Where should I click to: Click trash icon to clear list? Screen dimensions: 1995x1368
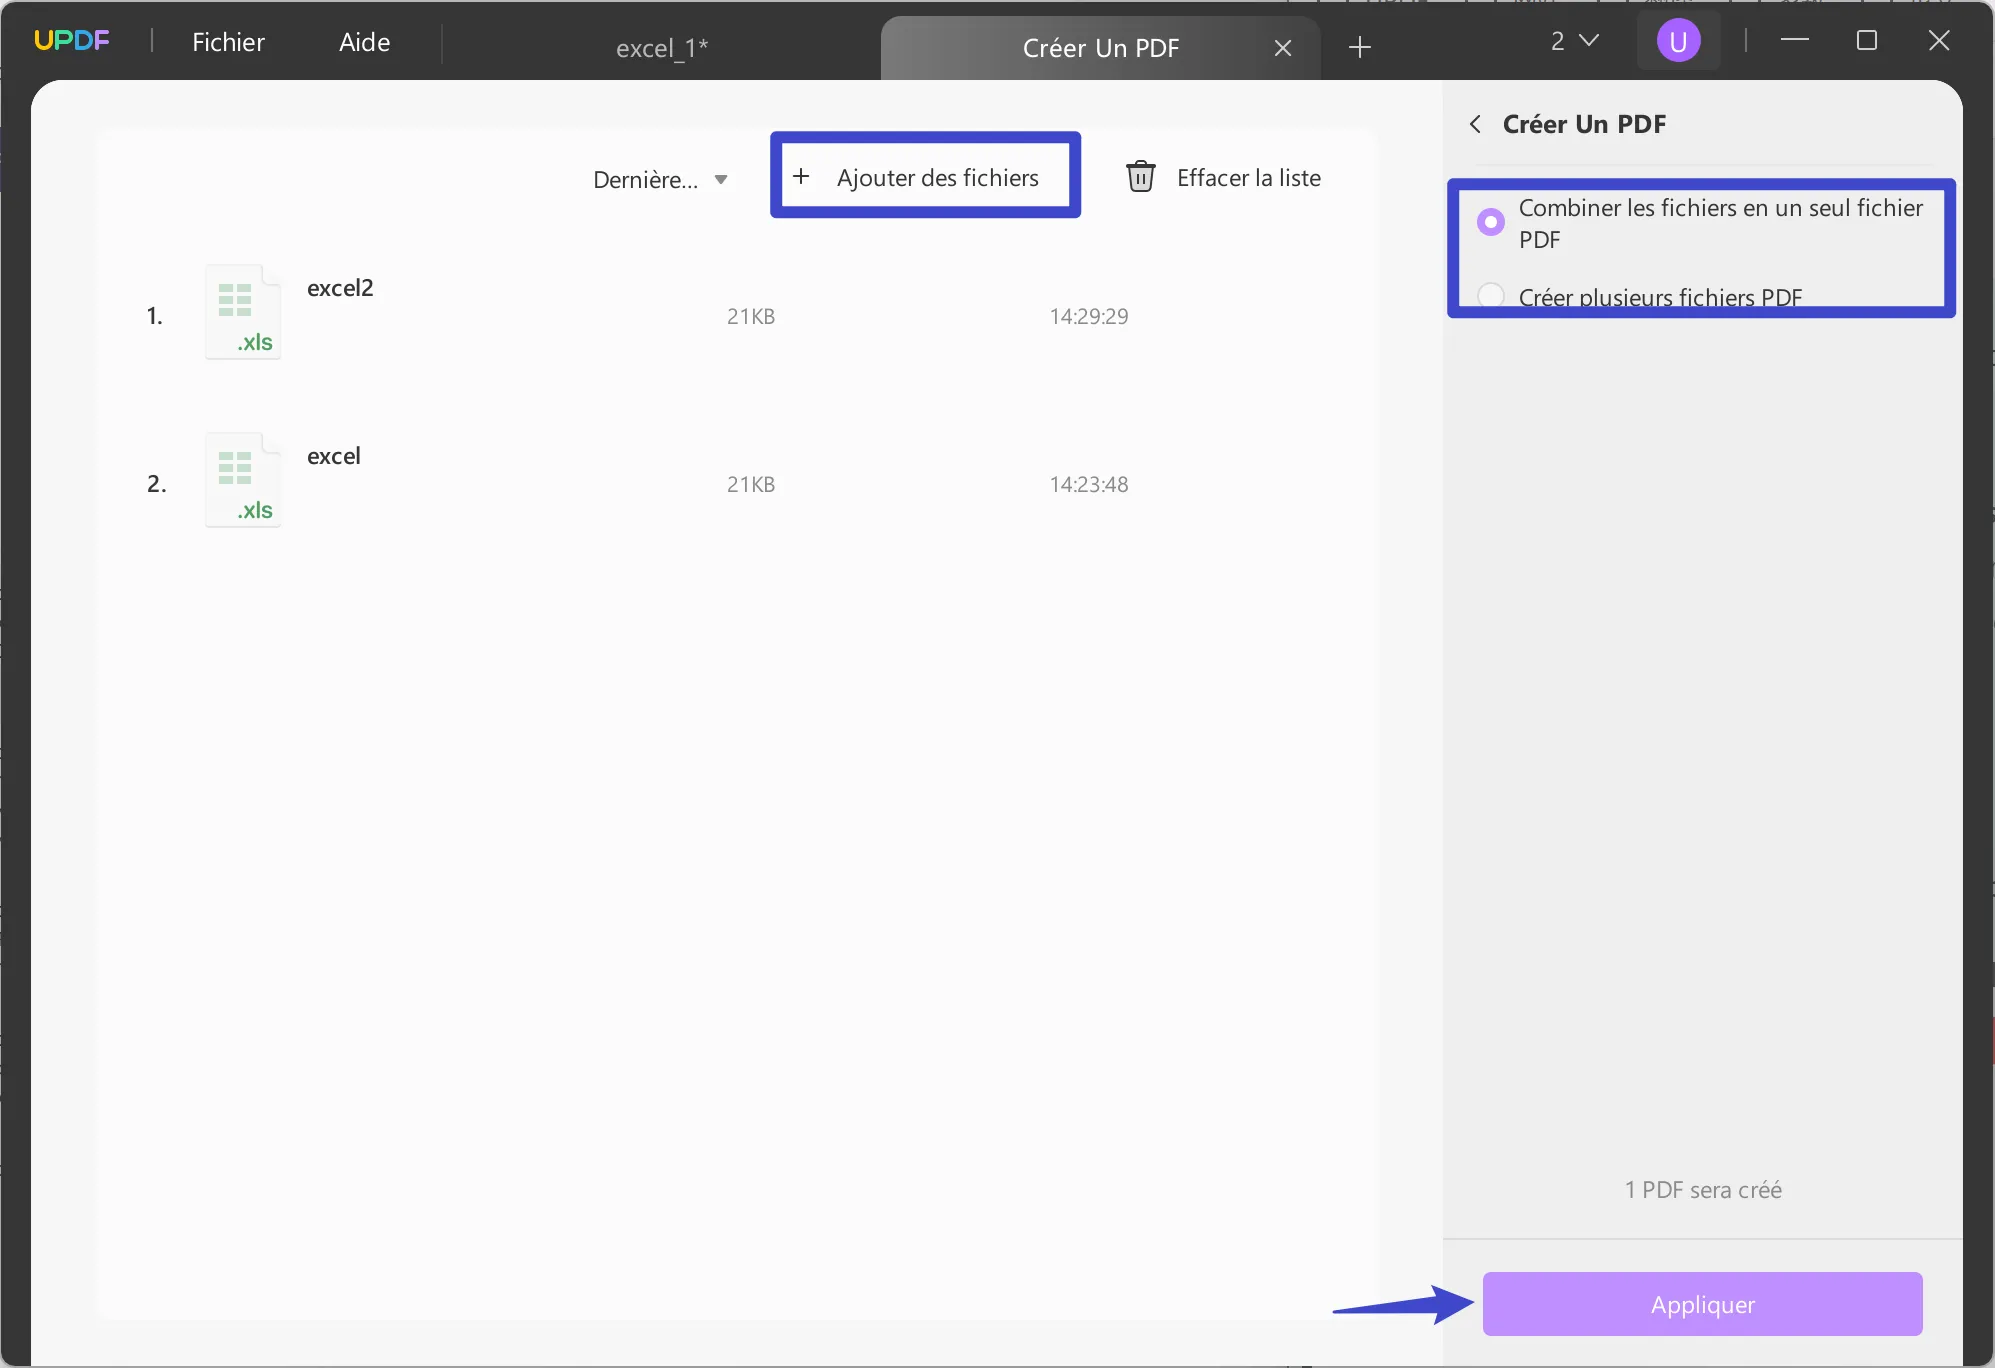point(1140,177)
